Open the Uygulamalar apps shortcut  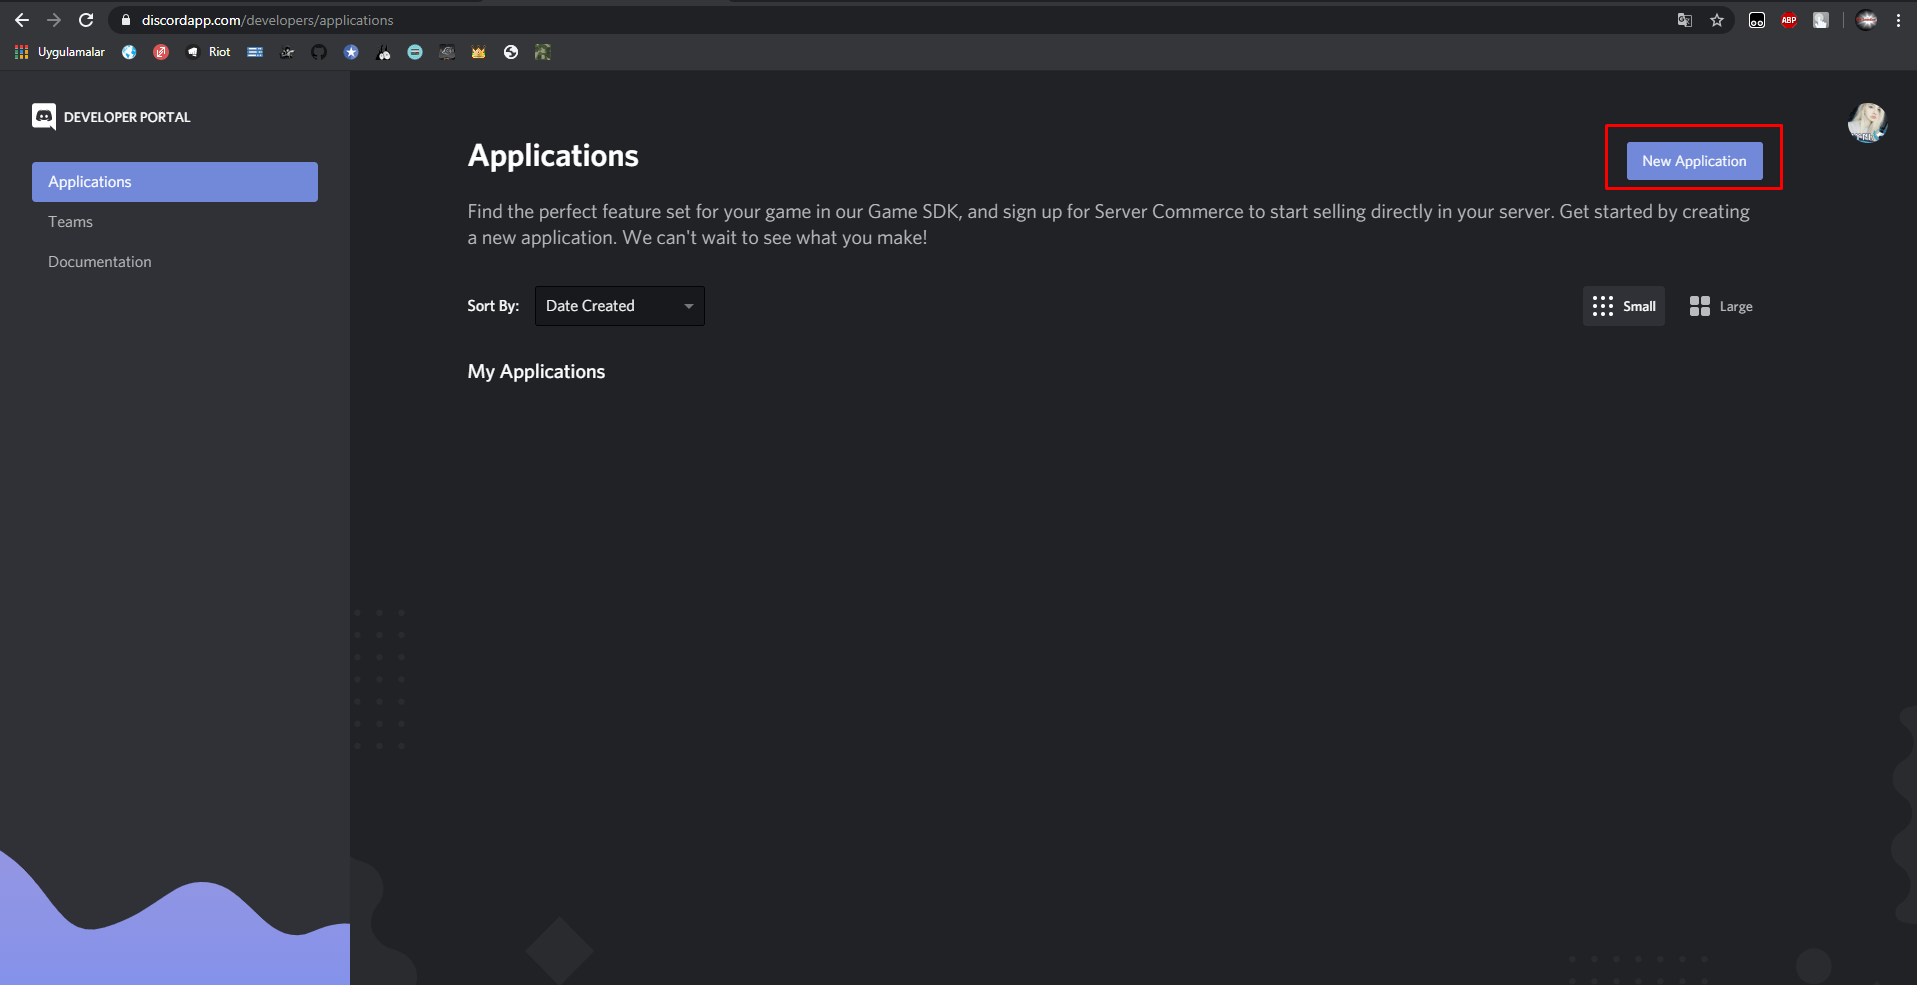coord(60,52)
